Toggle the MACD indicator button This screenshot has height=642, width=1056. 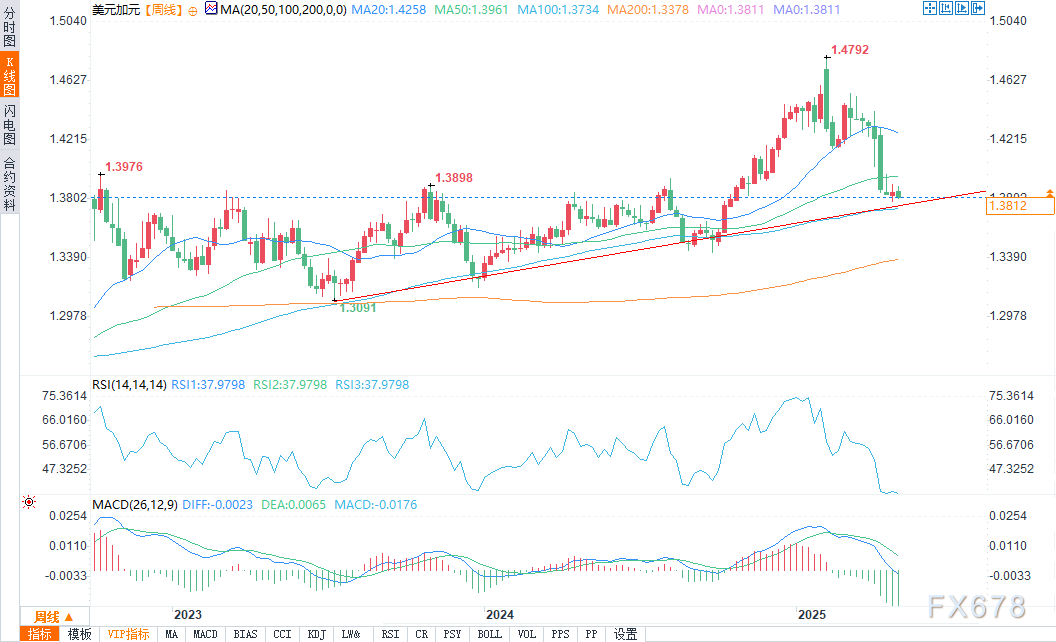tap(205, 634)
